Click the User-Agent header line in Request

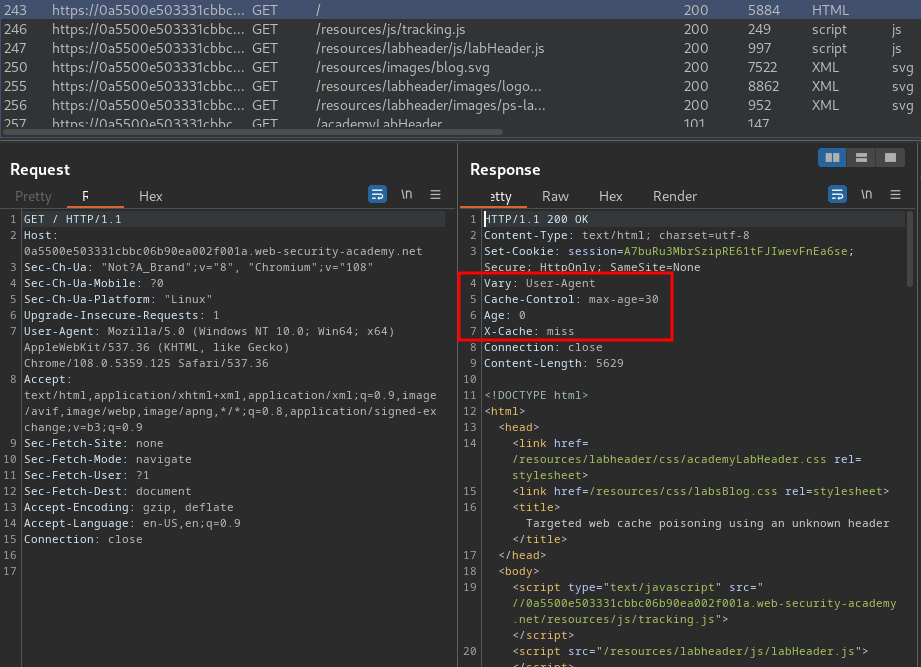coord(209,347)
